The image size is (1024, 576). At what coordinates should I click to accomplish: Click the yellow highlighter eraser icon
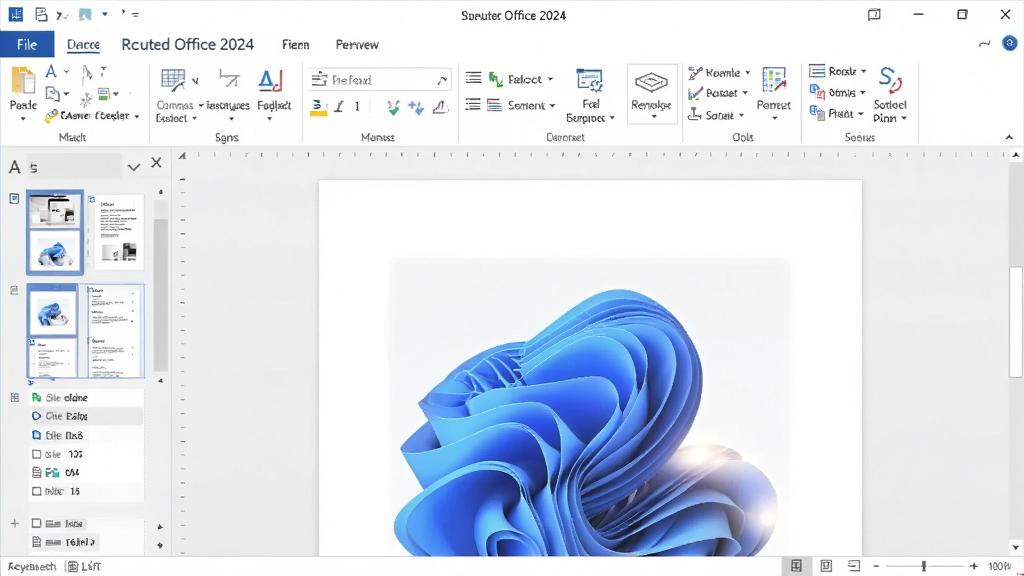[x=51, y=116]
